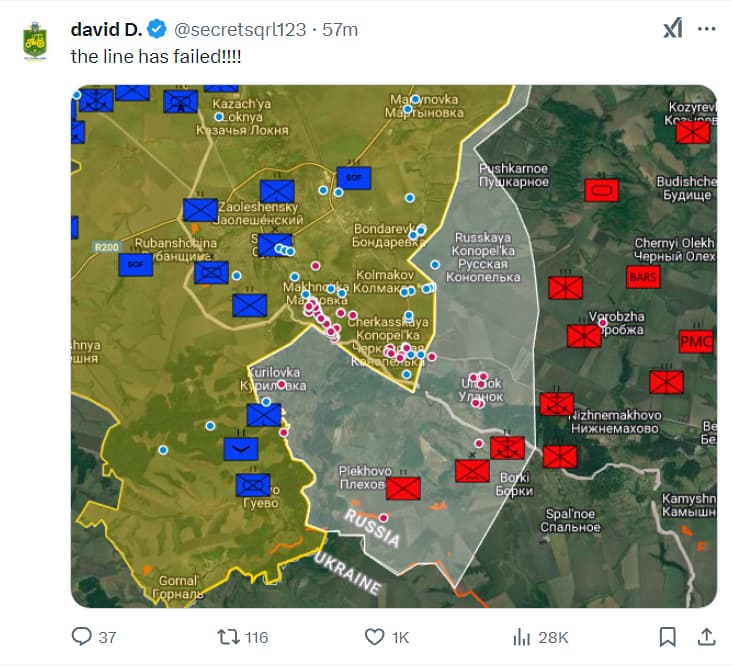
Task: Bookmark this tweet
Action: [668, 637]
